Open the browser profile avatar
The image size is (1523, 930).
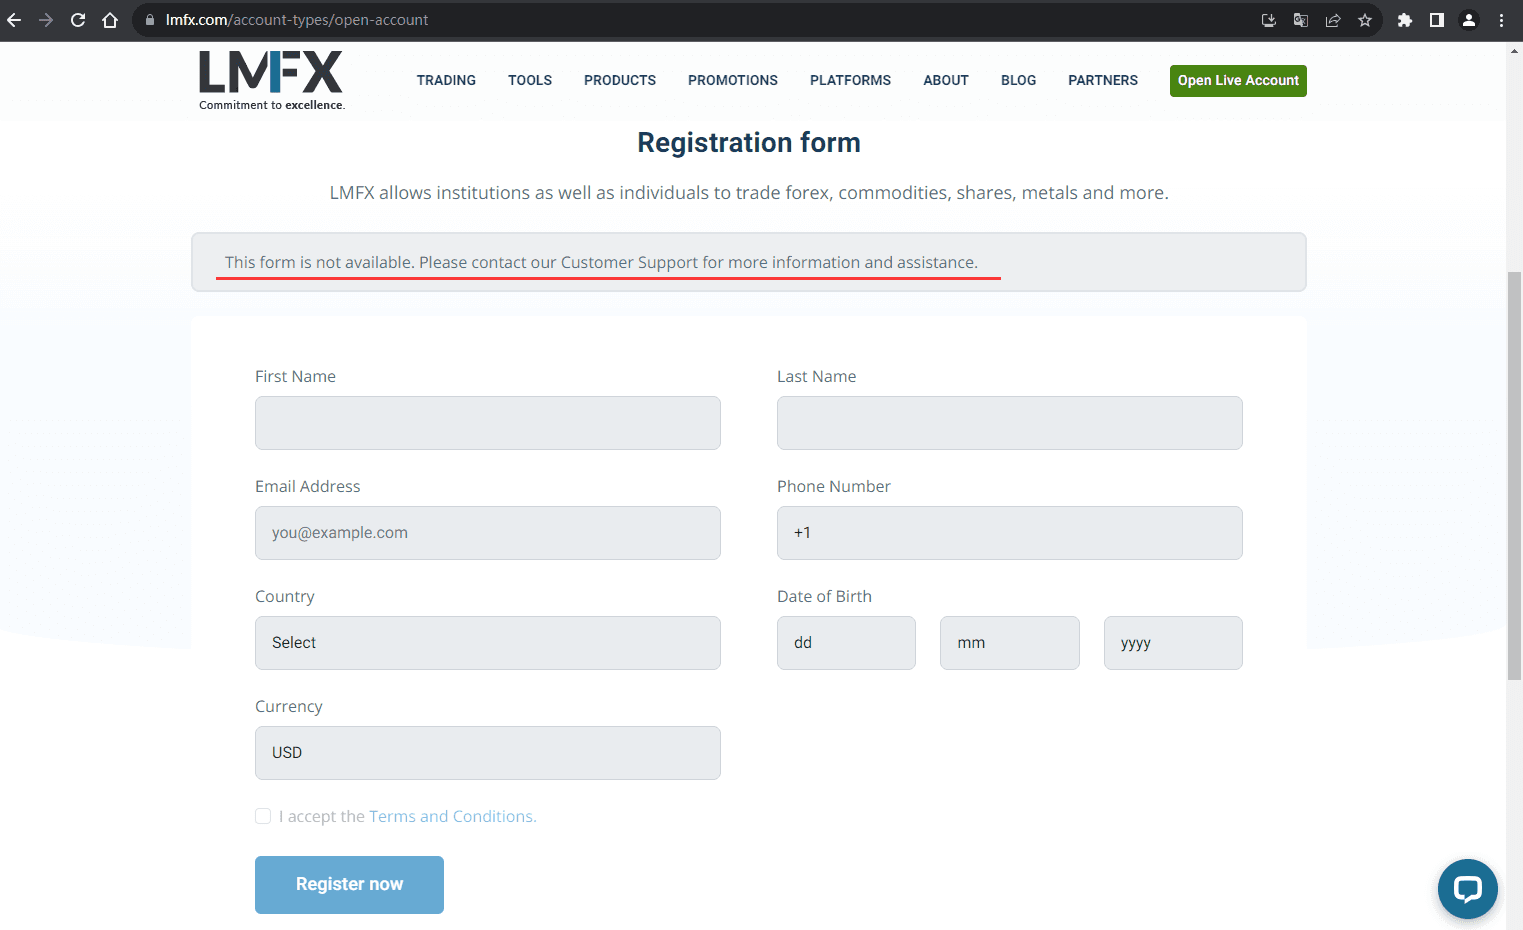point(1469,20)
